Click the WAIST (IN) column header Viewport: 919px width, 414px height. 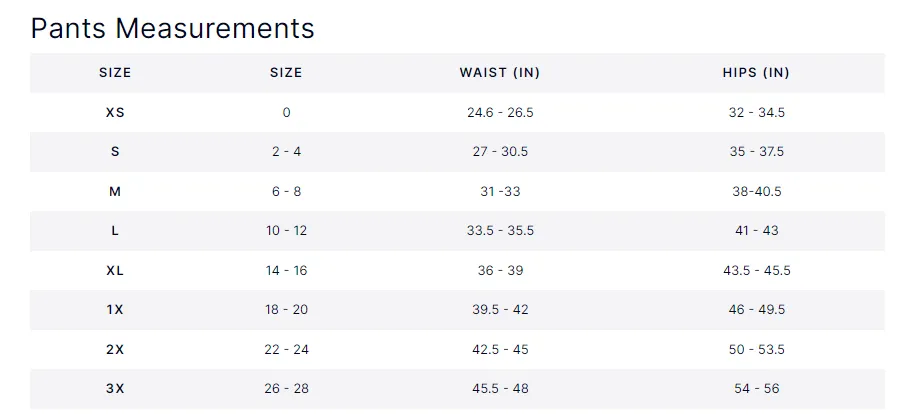[x=500, y=73]
